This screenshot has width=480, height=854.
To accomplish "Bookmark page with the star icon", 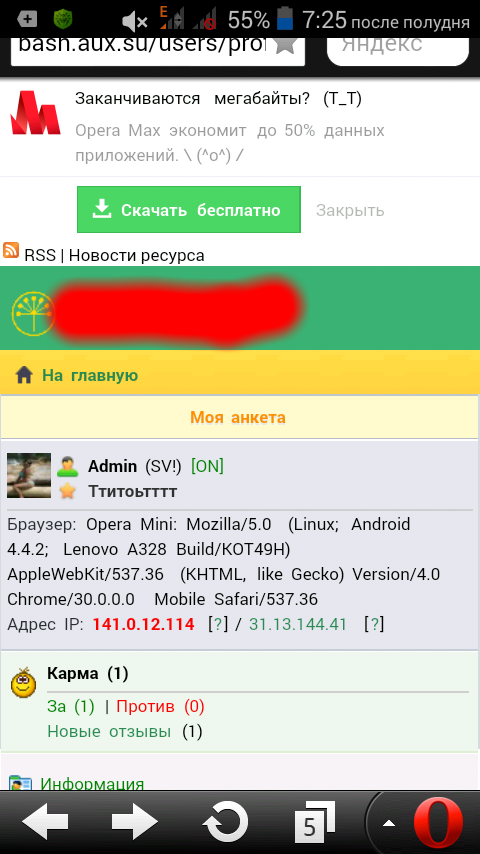I will click(285, 44).
